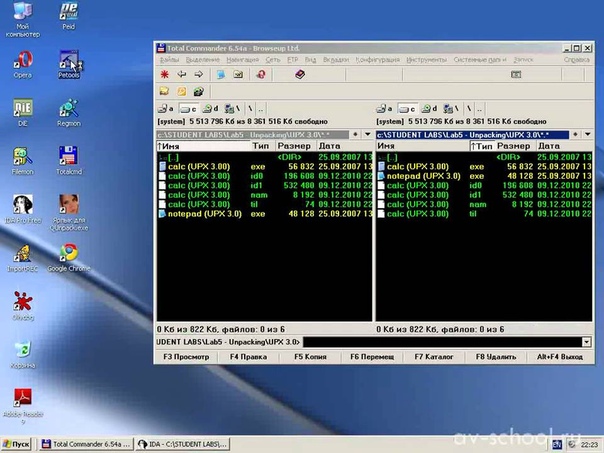The height and width of the screenshot is (453, 604).
Task: Open FTP connection with red toolbar icon
Action: (261, 74)
